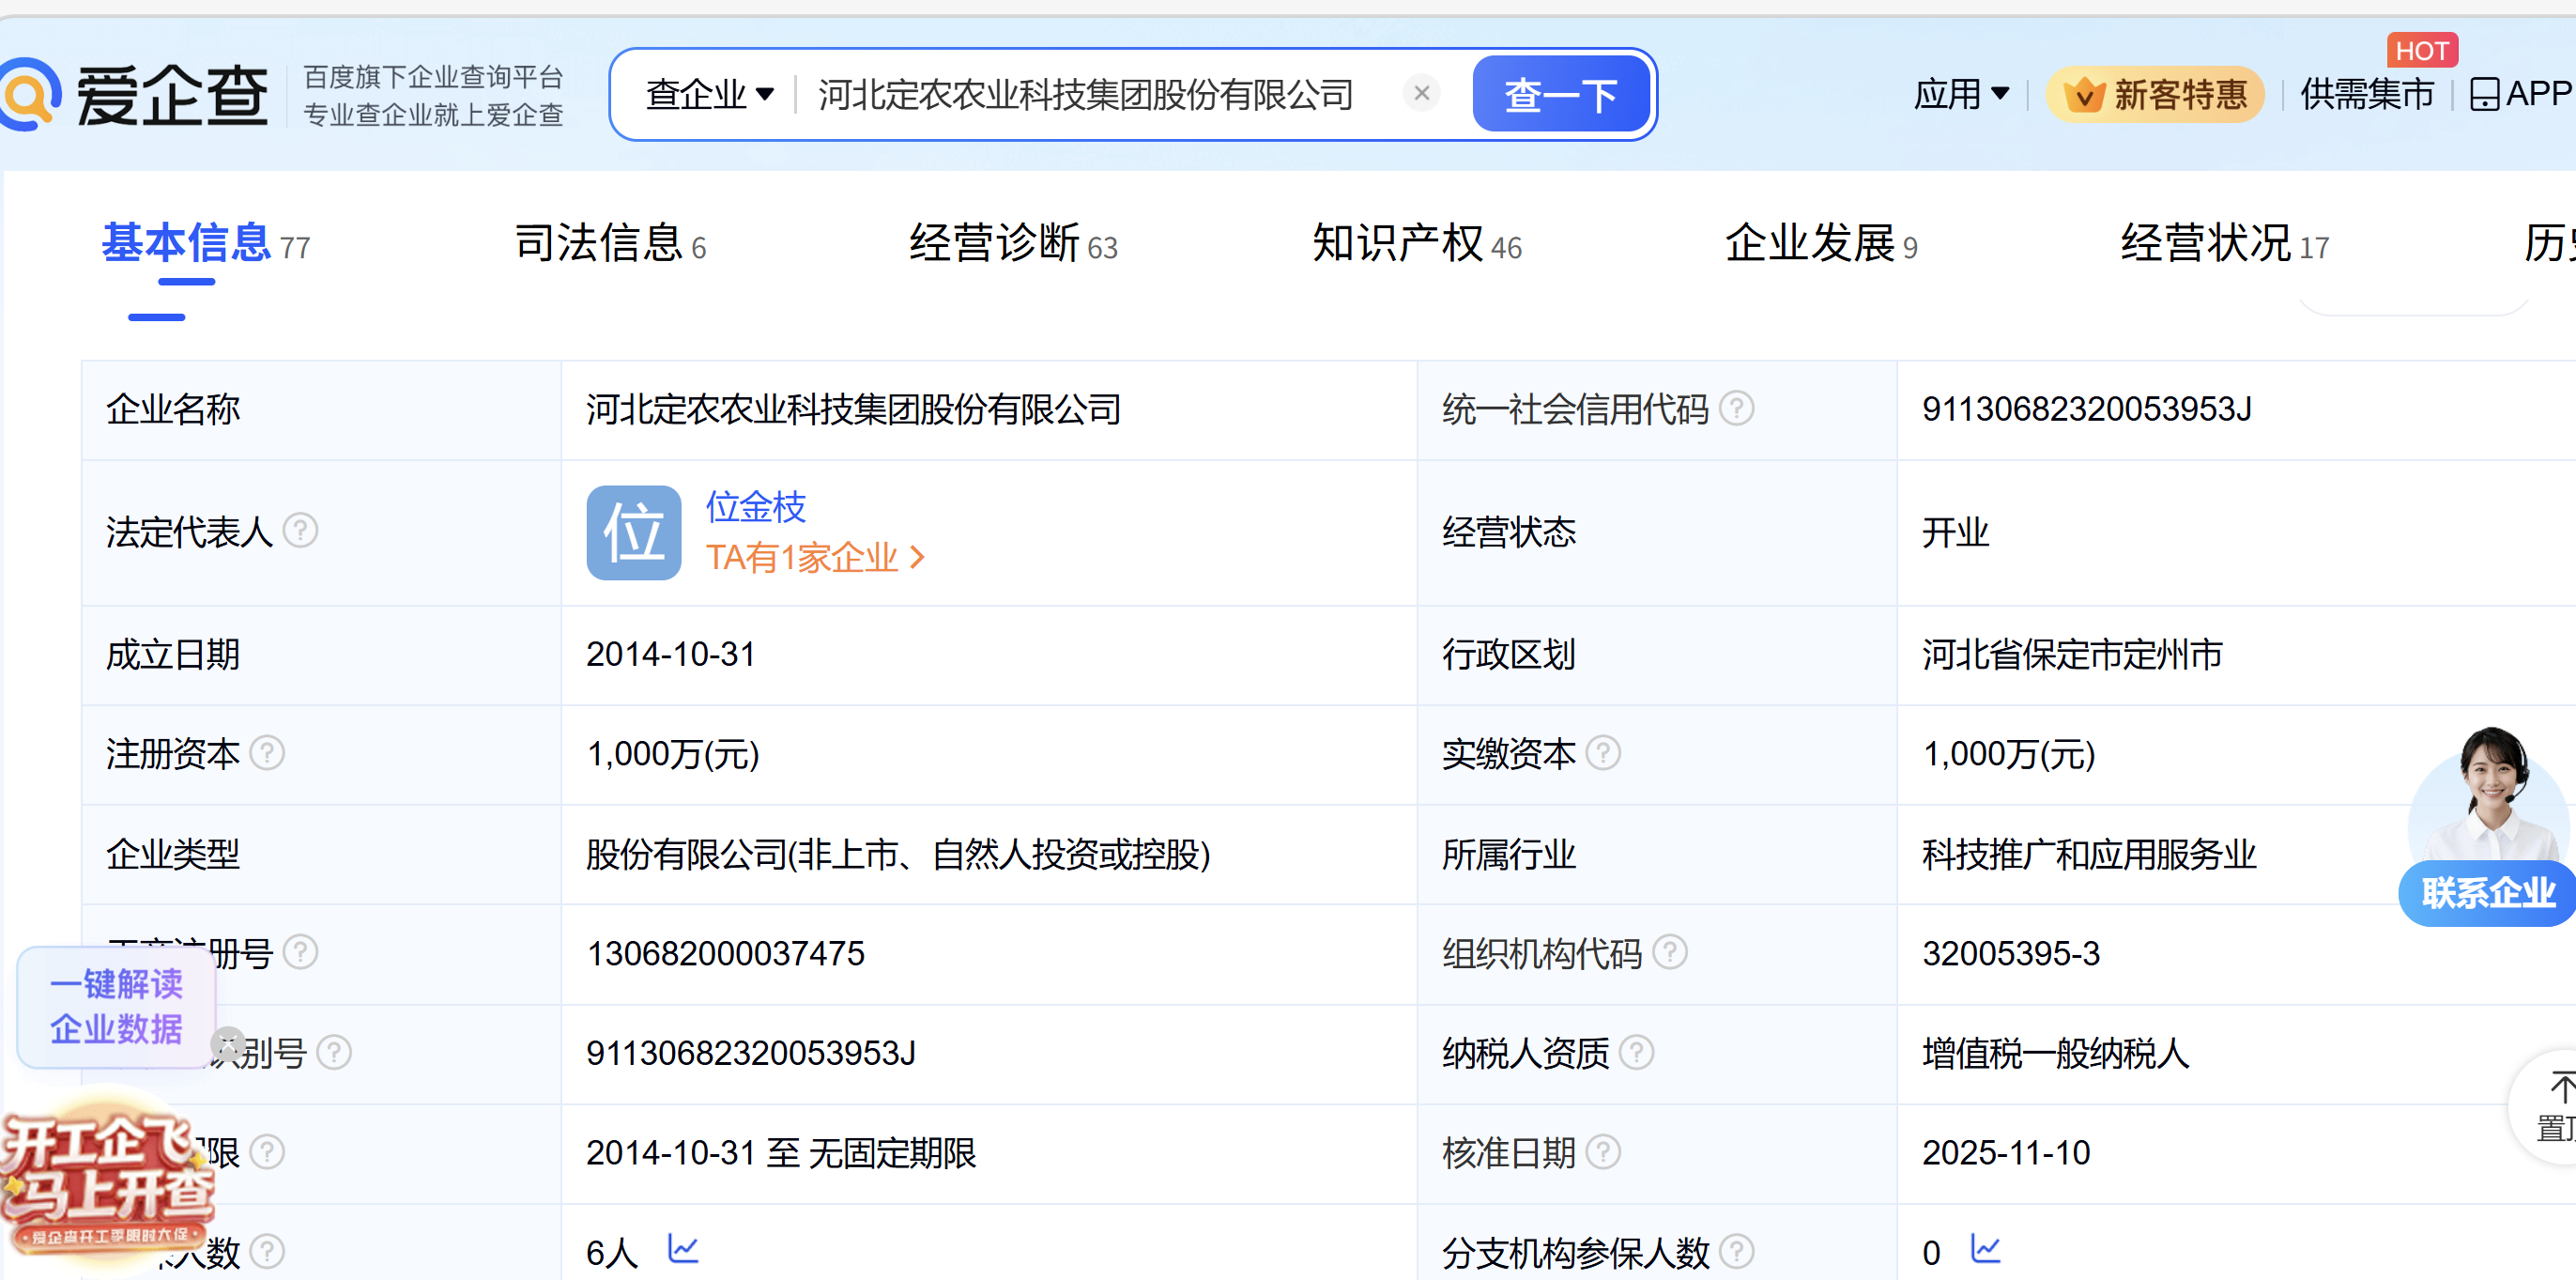This screenshot has width=2576, height=1280.
Task: Click the 位 avatar of legal representative
Action: pyautogui.click(x=633, y=533)
